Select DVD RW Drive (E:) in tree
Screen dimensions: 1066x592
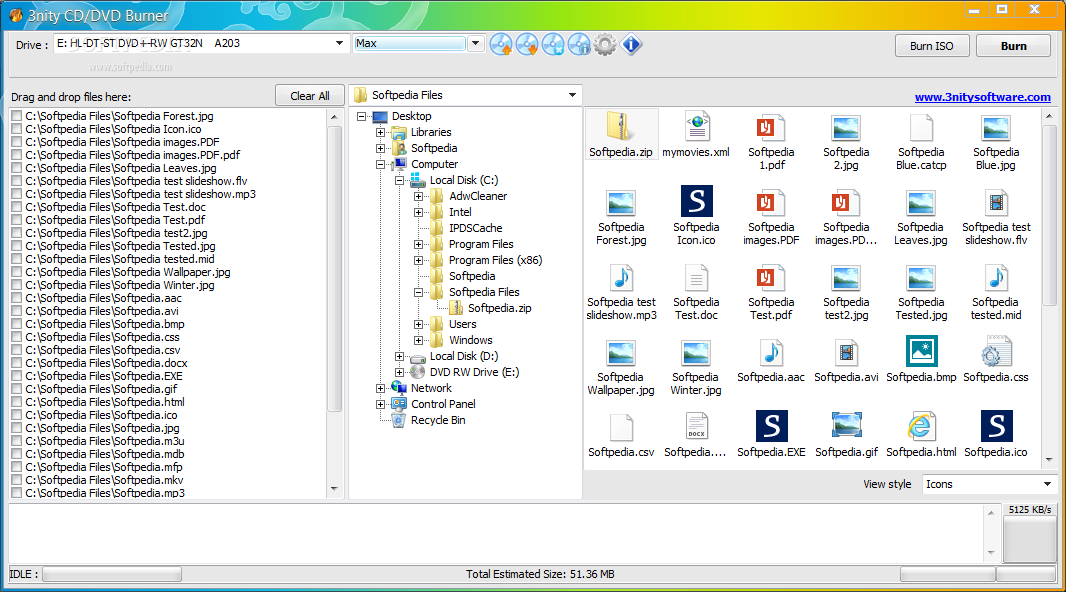click(474, 372)
